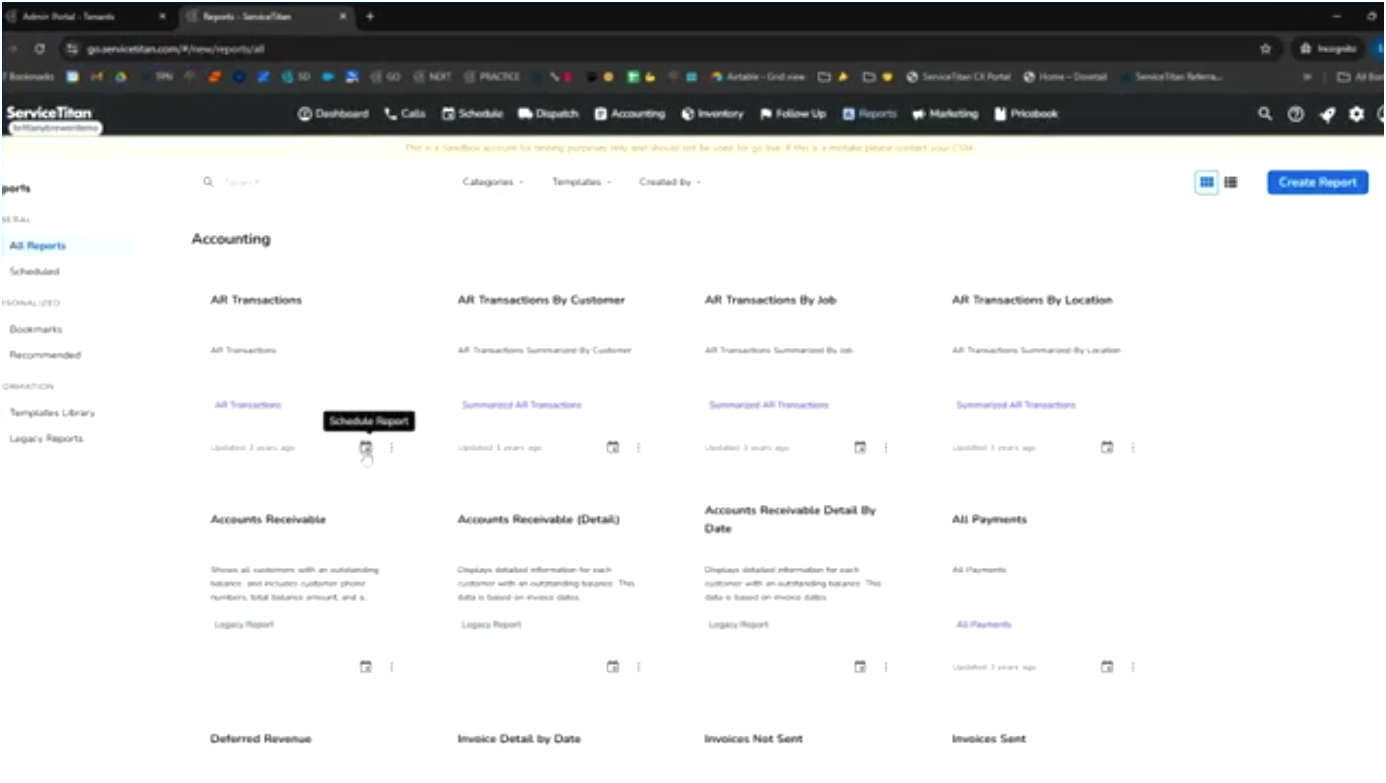Switch to the Admin Portal - Tenants tab
Image resolution: width=1386 pixels, height=783 pixels.
[x=90, y=16]
